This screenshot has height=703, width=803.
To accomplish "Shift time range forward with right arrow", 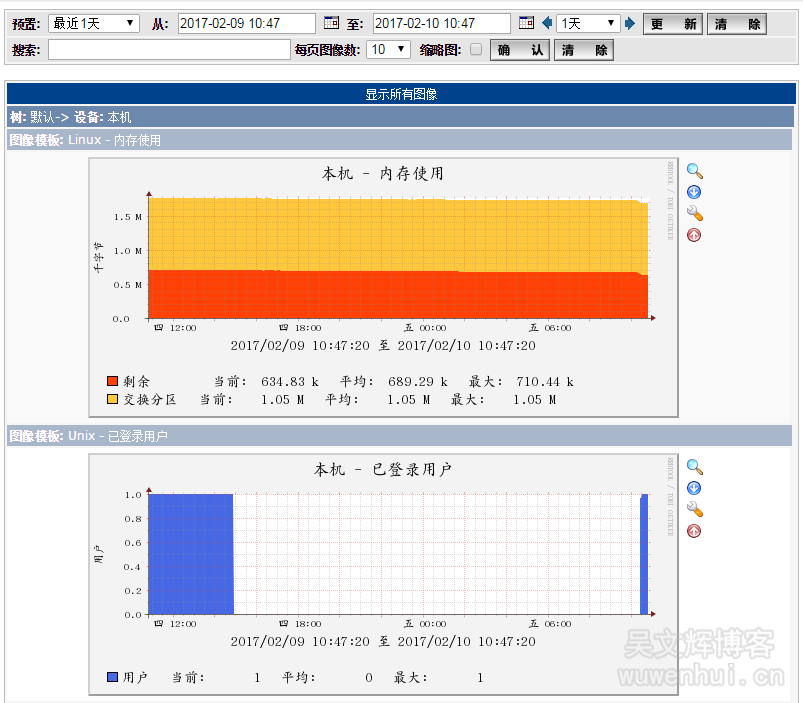I will (x=629, y=23).
